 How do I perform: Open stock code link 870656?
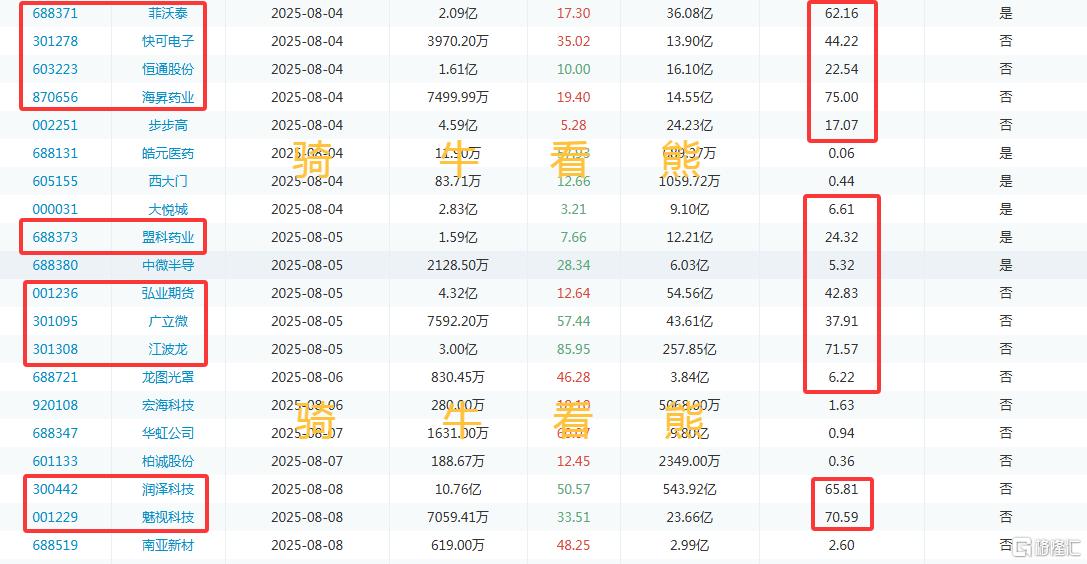[55, 97]
